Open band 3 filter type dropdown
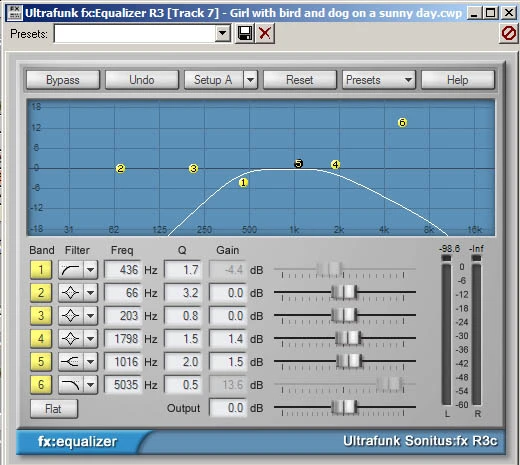This screenshot has height=465, width=520. pyautogui.click(x=90, y=315)
